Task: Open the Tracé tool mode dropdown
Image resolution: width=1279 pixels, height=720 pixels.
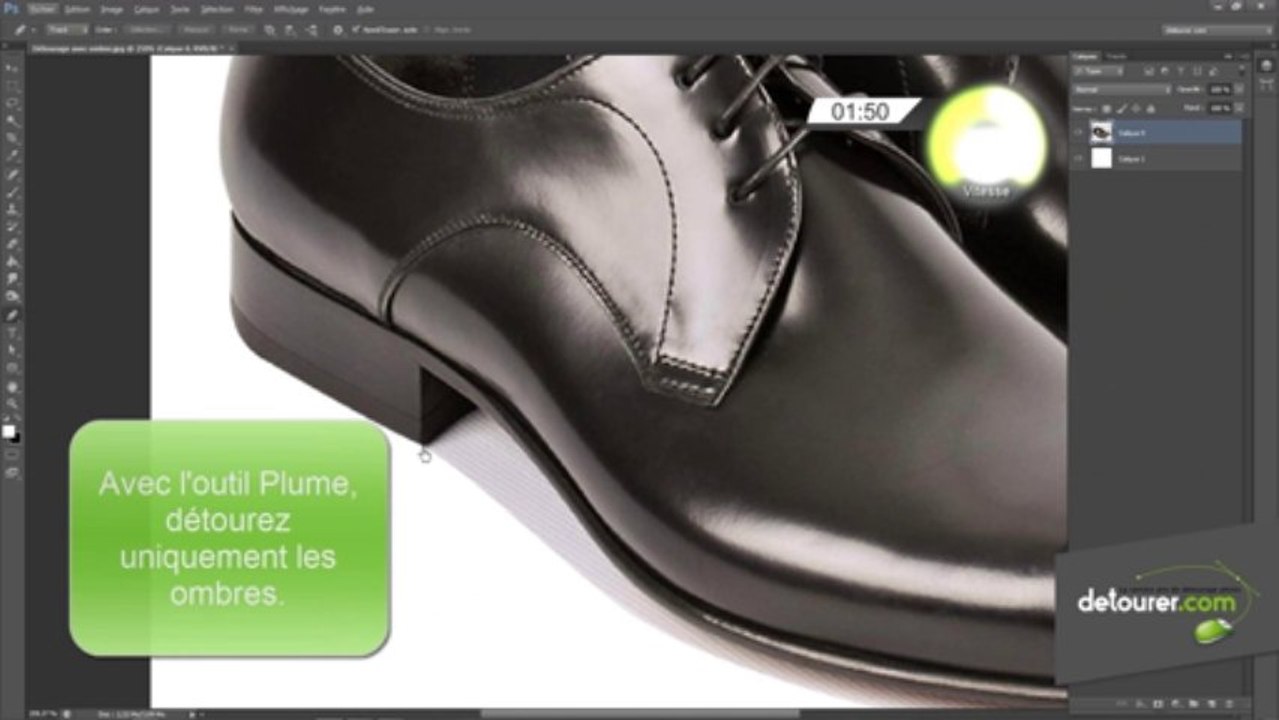Action: tap(67, 30)
